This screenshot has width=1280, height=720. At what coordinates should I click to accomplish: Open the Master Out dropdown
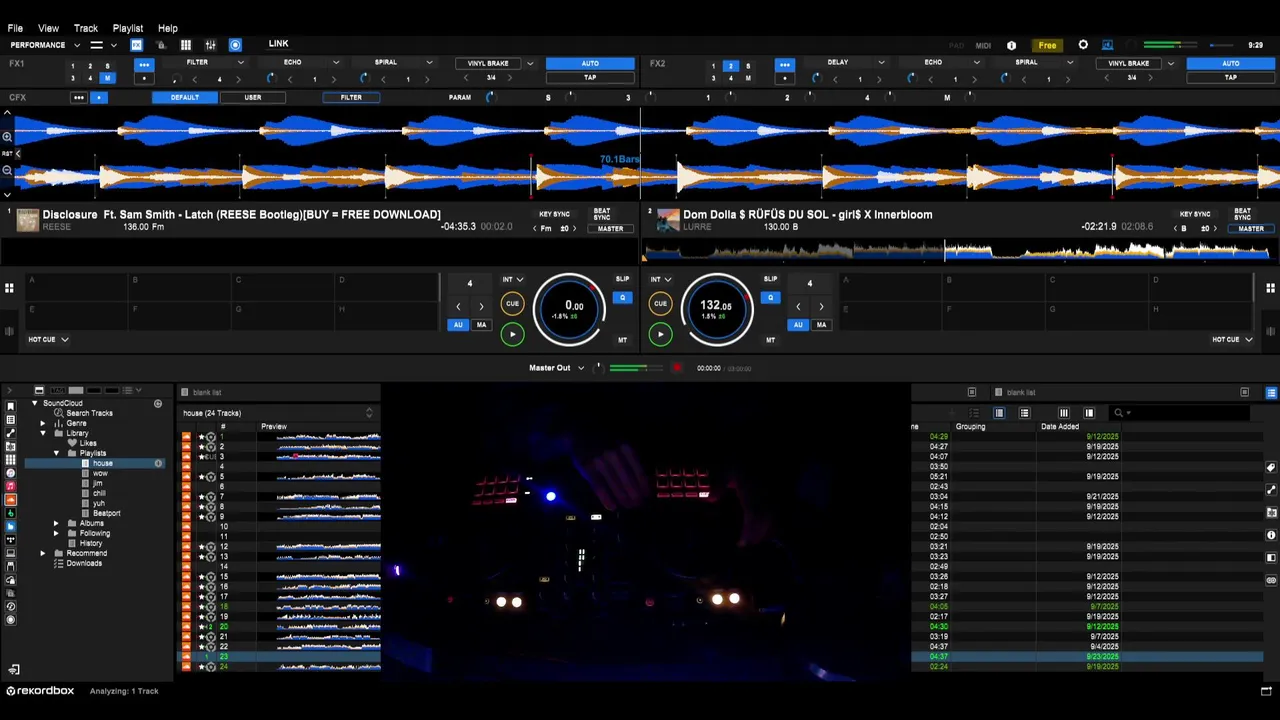557,368
